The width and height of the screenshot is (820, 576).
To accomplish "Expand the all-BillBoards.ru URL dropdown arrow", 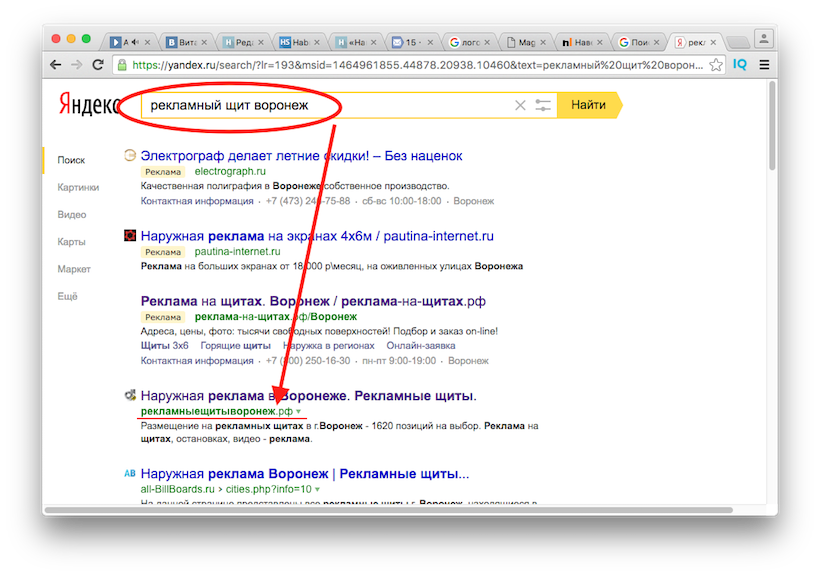I will (317, 490).
